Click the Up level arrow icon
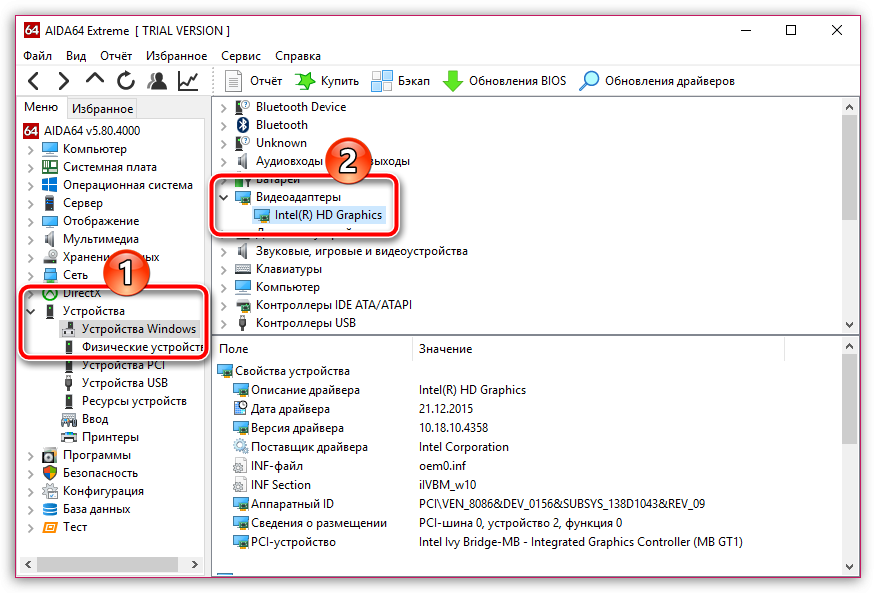Screen dimensions: 876x593 (95, 81)
